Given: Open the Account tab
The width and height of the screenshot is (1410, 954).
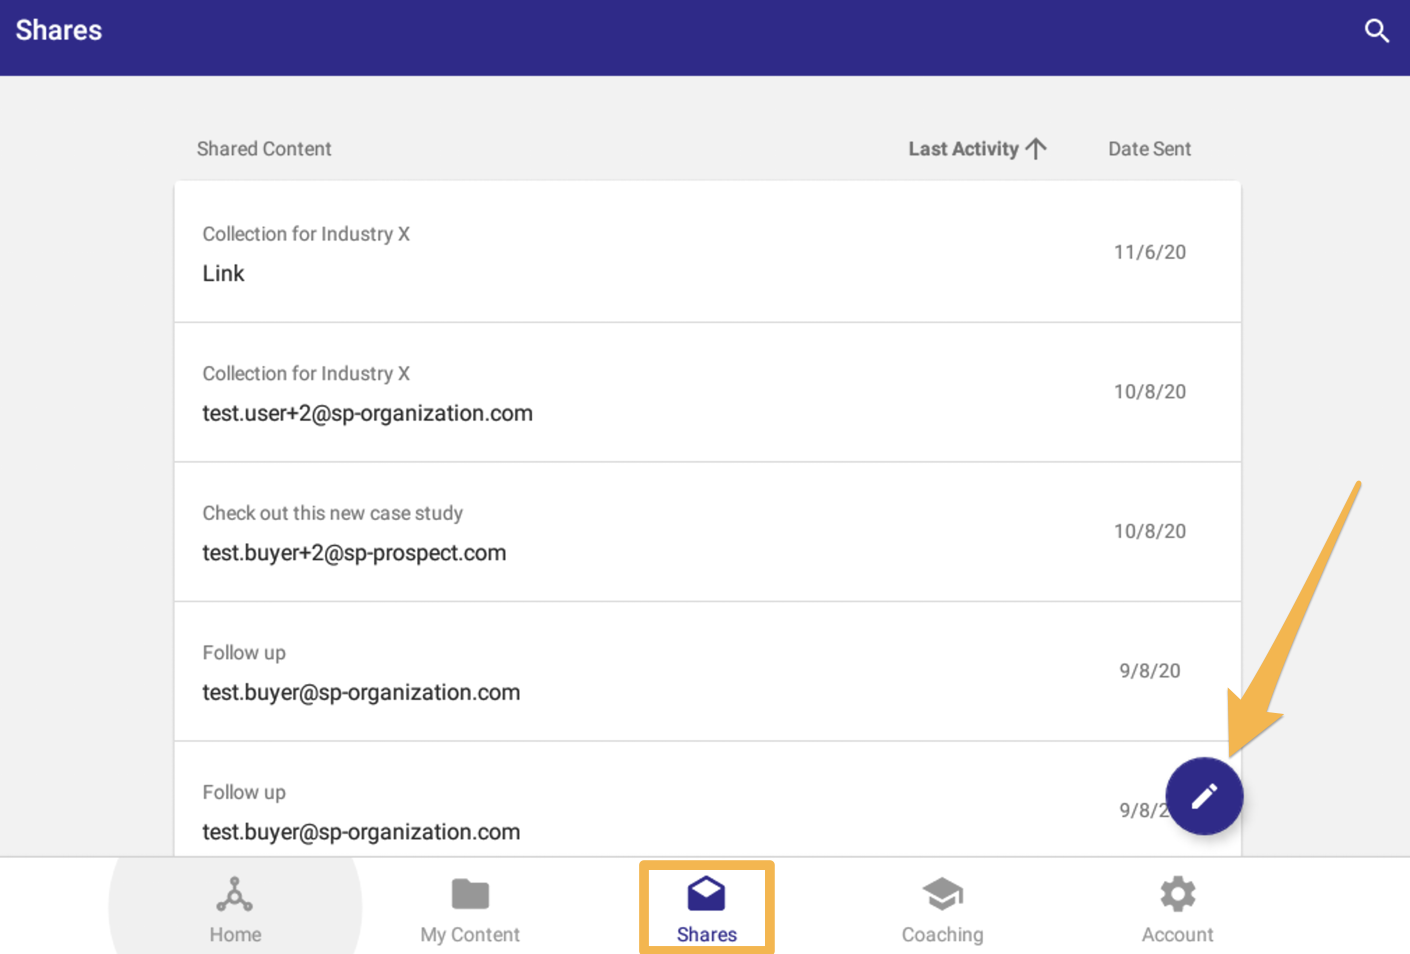Looking at the screenshot, I should pyautogui.click(x=1177, y=908).
